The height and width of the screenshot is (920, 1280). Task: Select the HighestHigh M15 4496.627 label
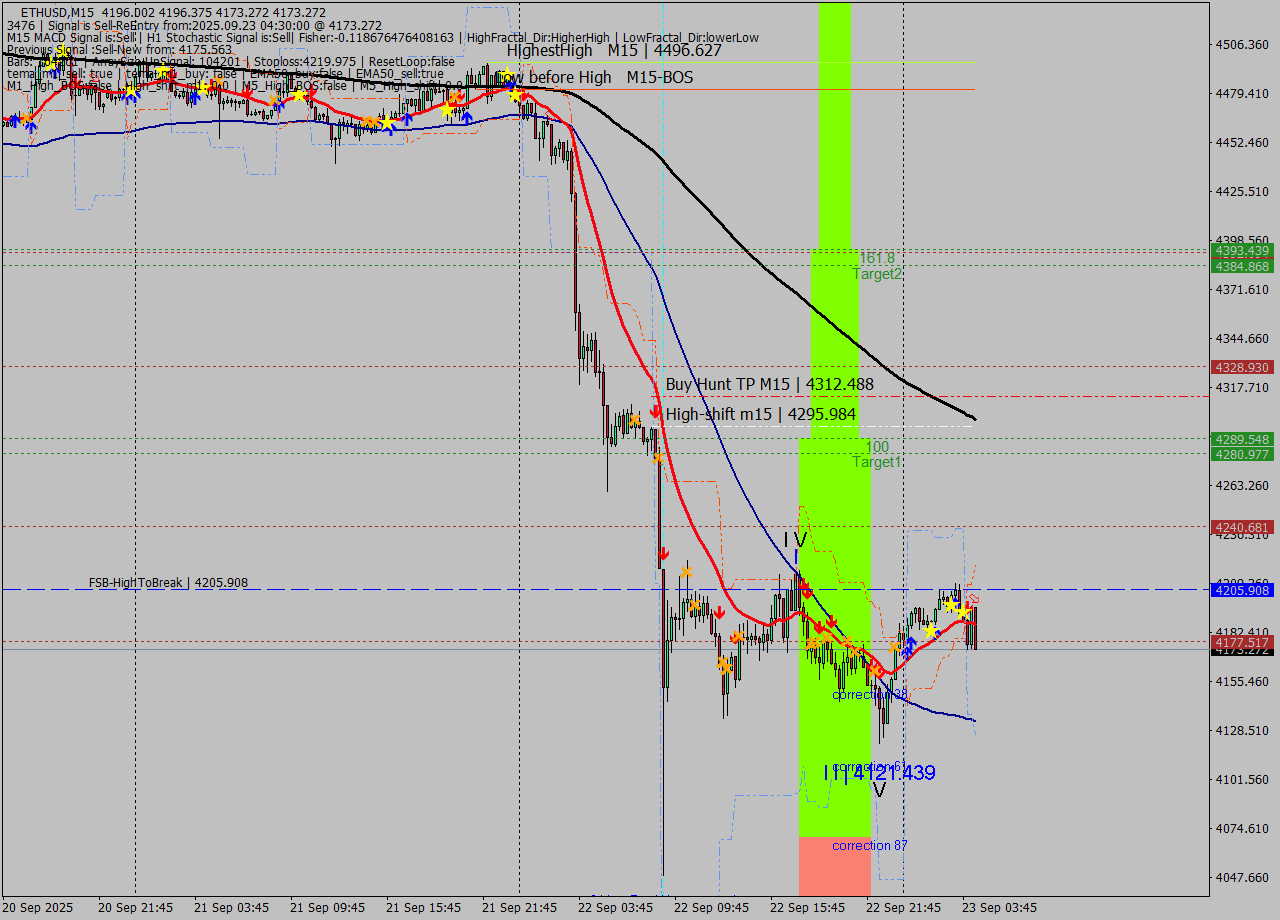[x=613, y=50]
